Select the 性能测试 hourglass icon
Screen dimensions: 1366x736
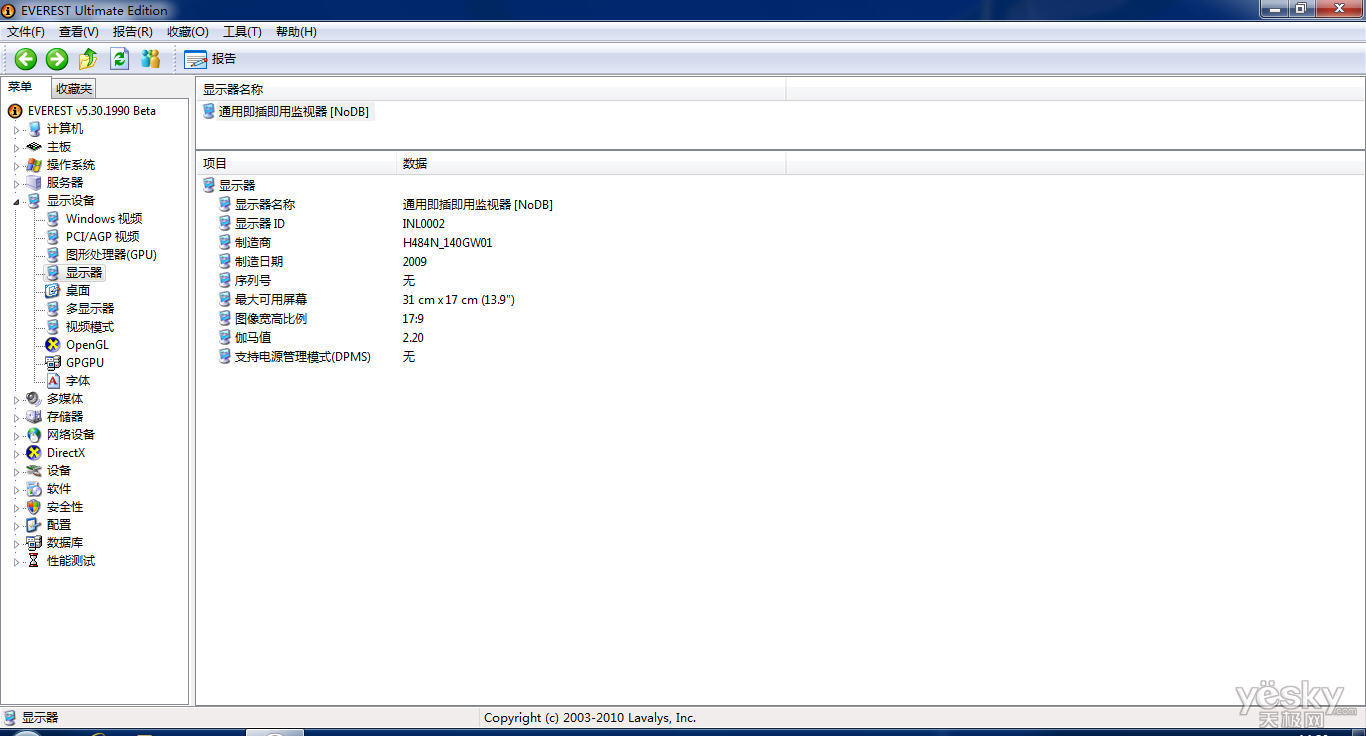[x=34, y=561]
